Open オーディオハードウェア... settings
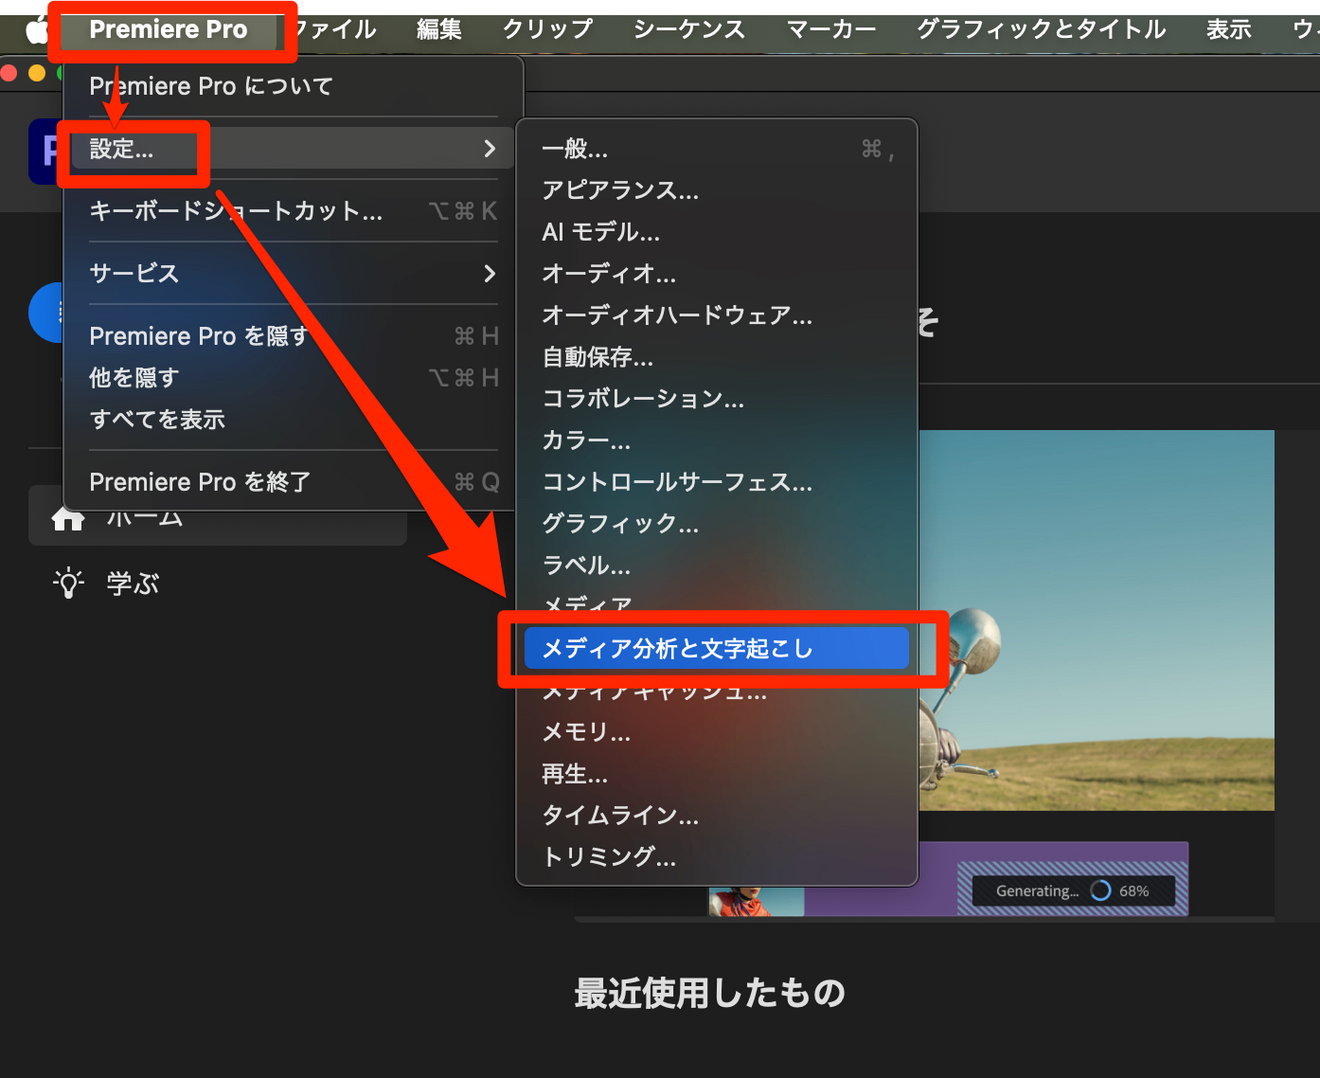 (x=716, y=315)
